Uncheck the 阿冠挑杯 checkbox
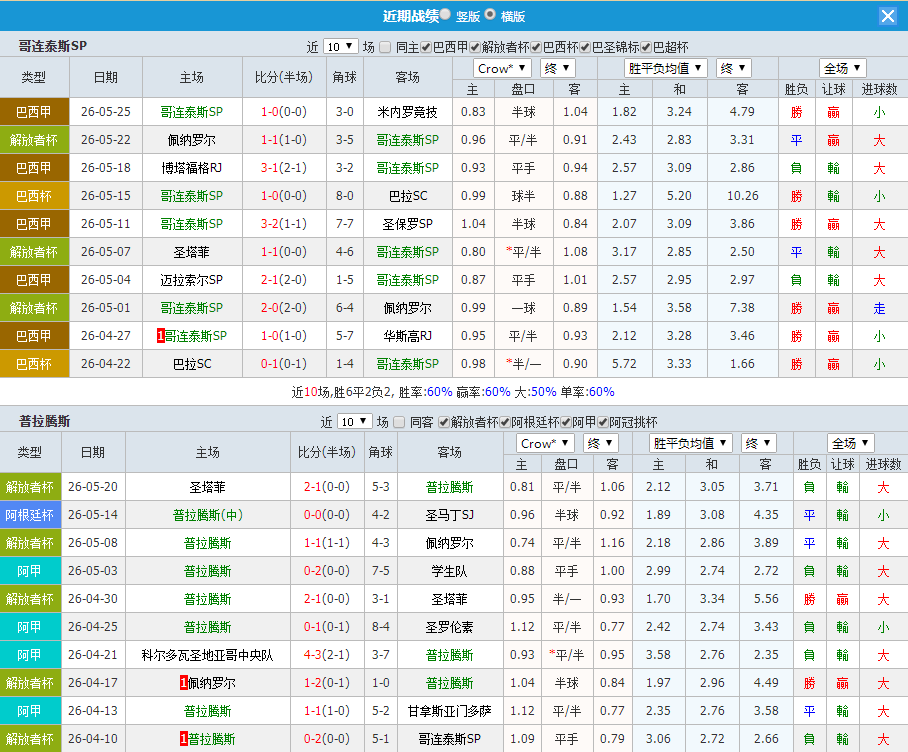908x752 pixels. click(602, 422)
